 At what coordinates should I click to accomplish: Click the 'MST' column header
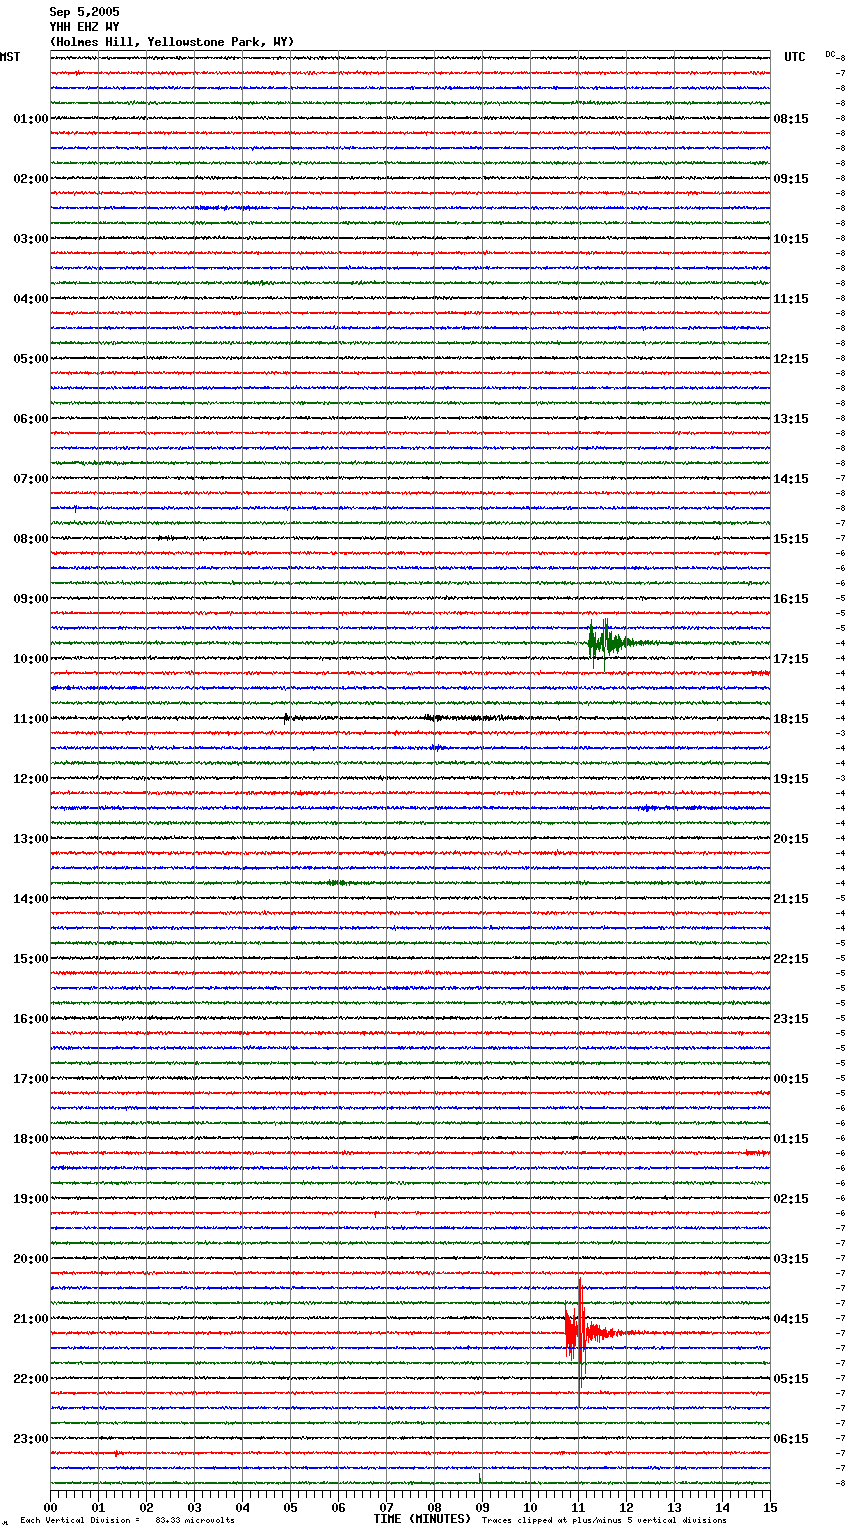(x=10, y=57)
